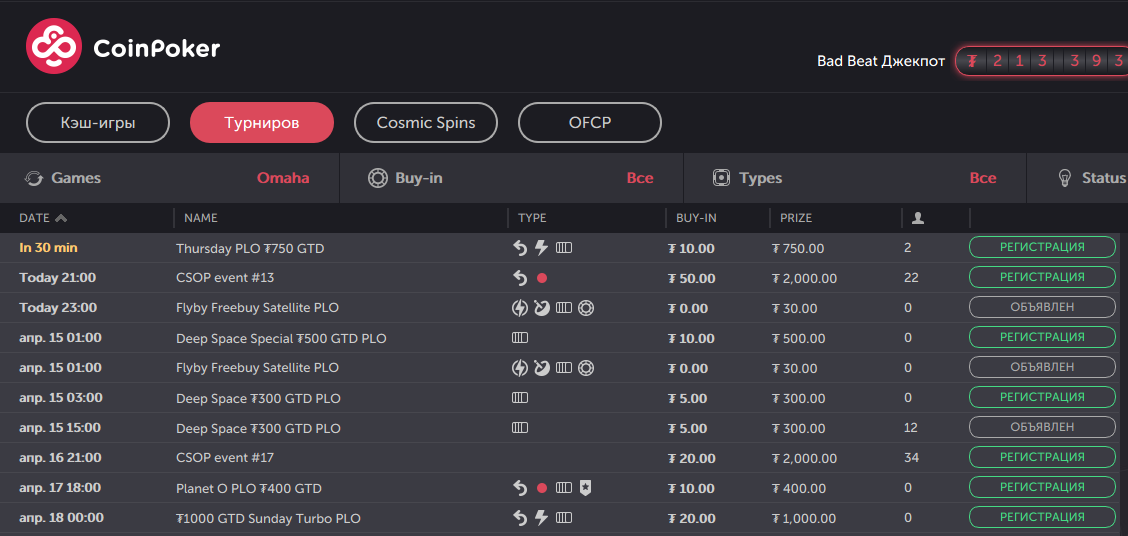Click the CoinPoker logo icon
The height and width of the screenshot is (536, 1128).
53,47
